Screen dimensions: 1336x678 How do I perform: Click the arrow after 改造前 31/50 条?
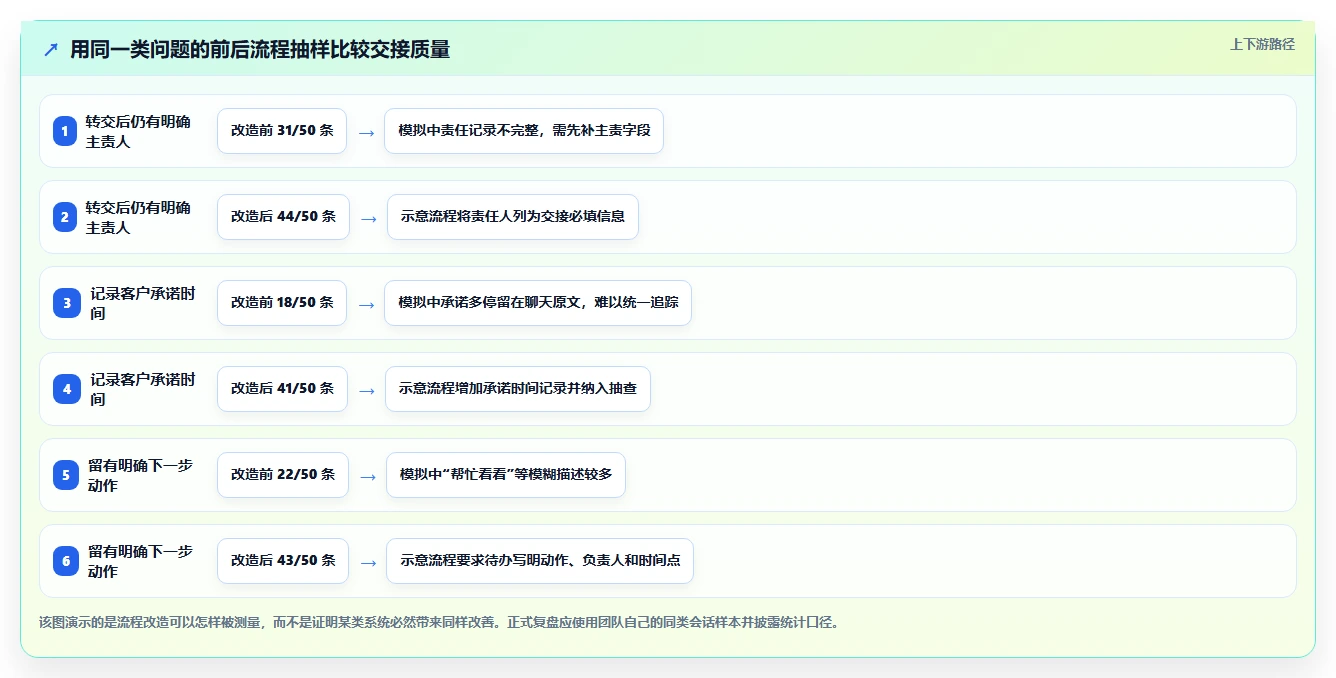coord(366,132)
